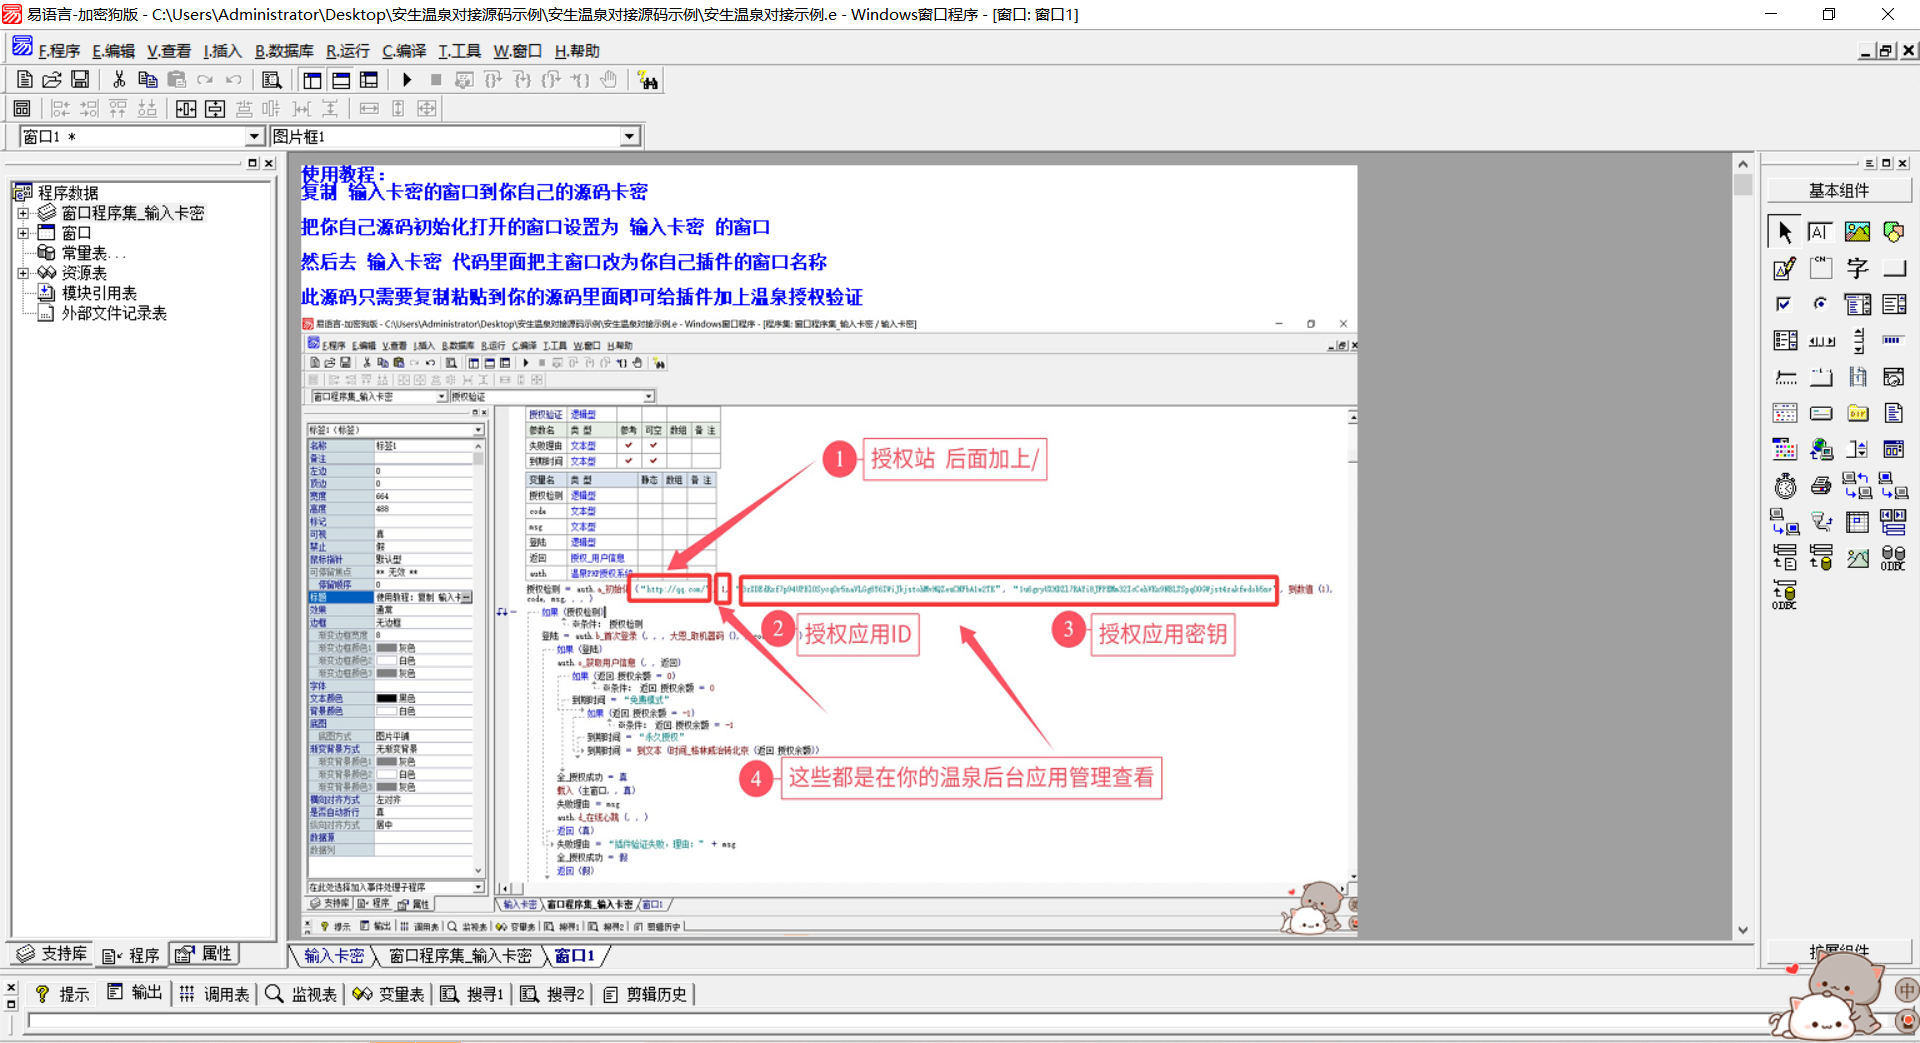Click the 基本组件 header button
The image size is (1920, 1043).
(1838, 190)
